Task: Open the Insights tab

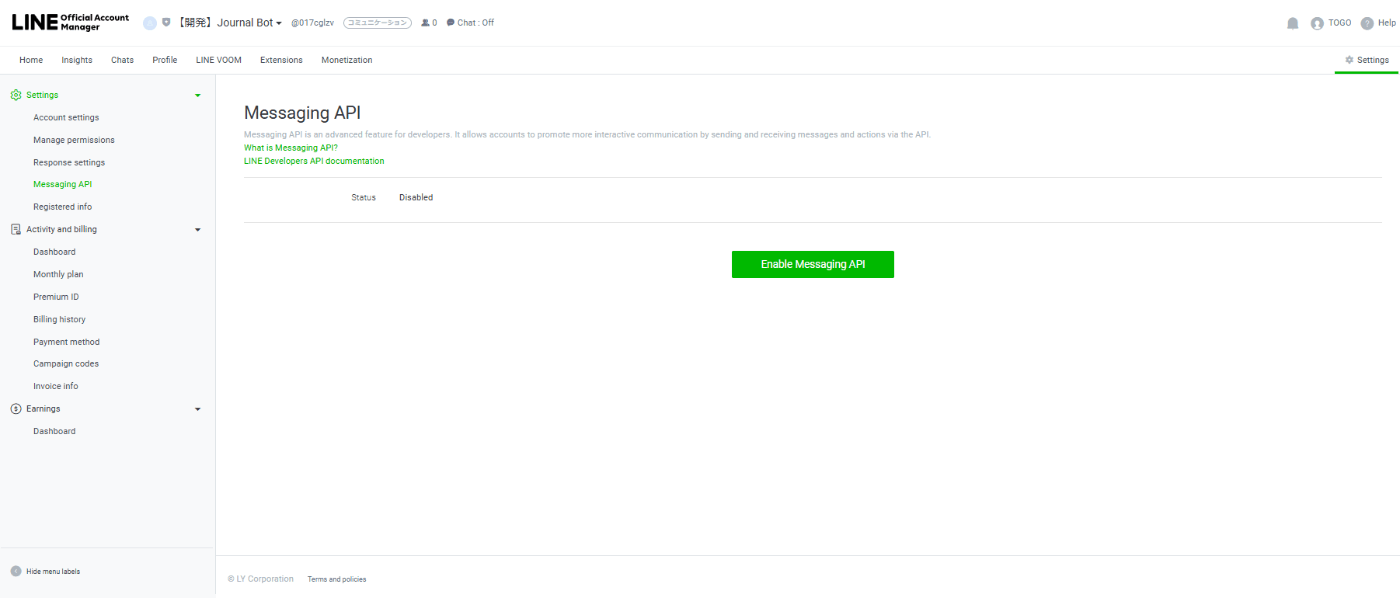Action: [77, 60]
